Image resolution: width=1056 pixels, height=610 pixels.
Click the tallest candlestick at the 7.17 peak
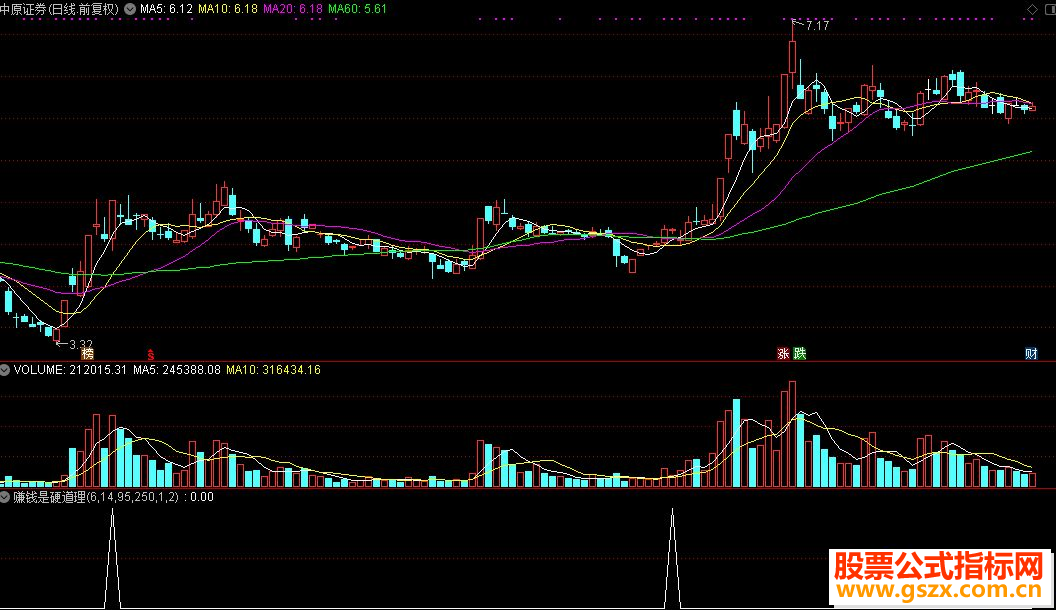tap(792, 57)
